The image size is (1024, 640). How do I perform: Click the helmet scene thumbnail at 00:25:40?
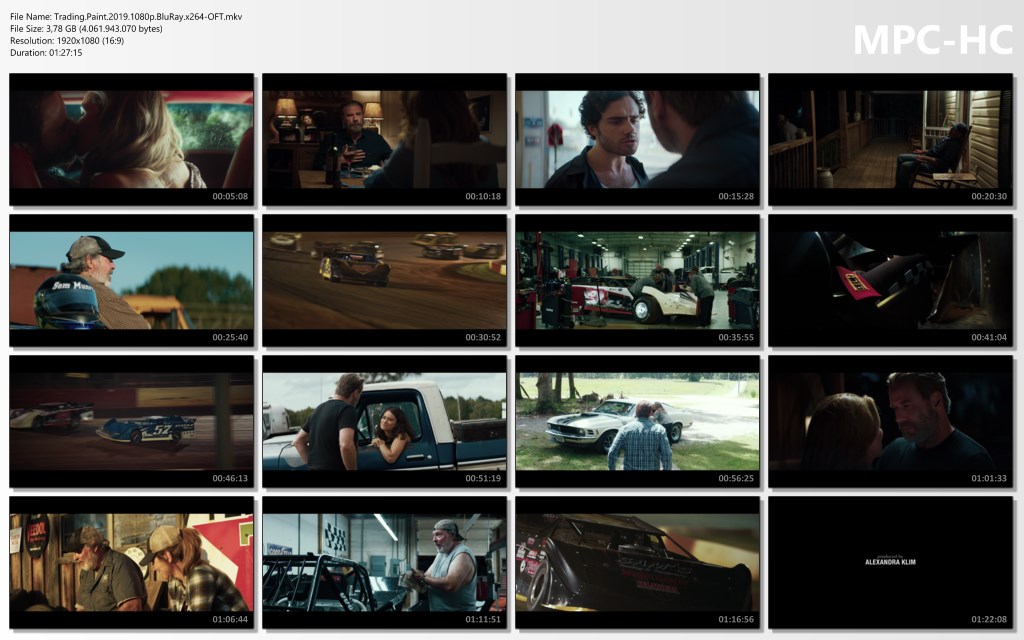[131, 280]
